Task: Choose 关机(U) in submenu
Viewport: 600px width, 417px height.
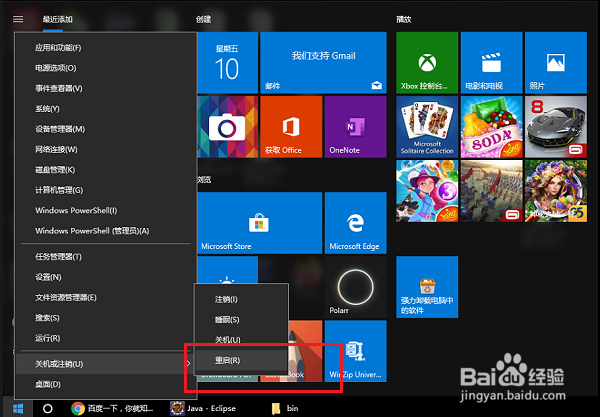Action: point(241,340)
